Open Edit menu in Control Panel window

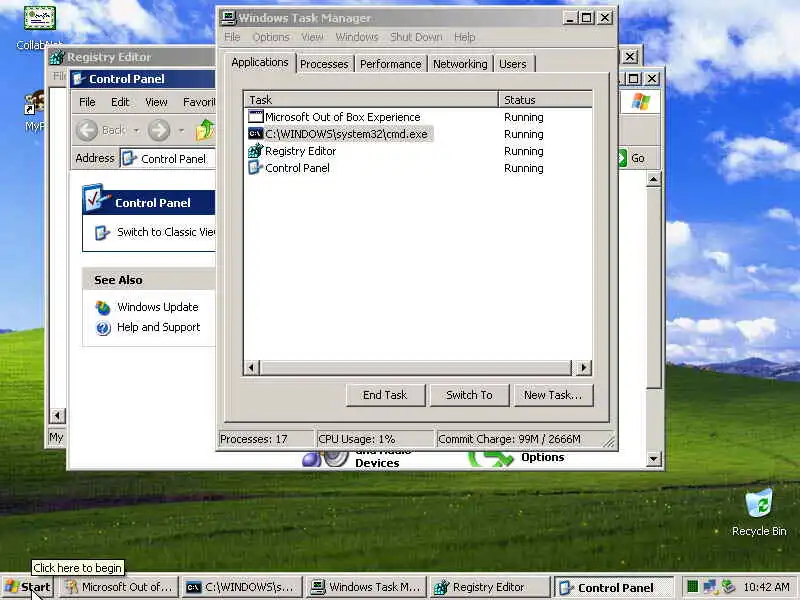[120, 103]
